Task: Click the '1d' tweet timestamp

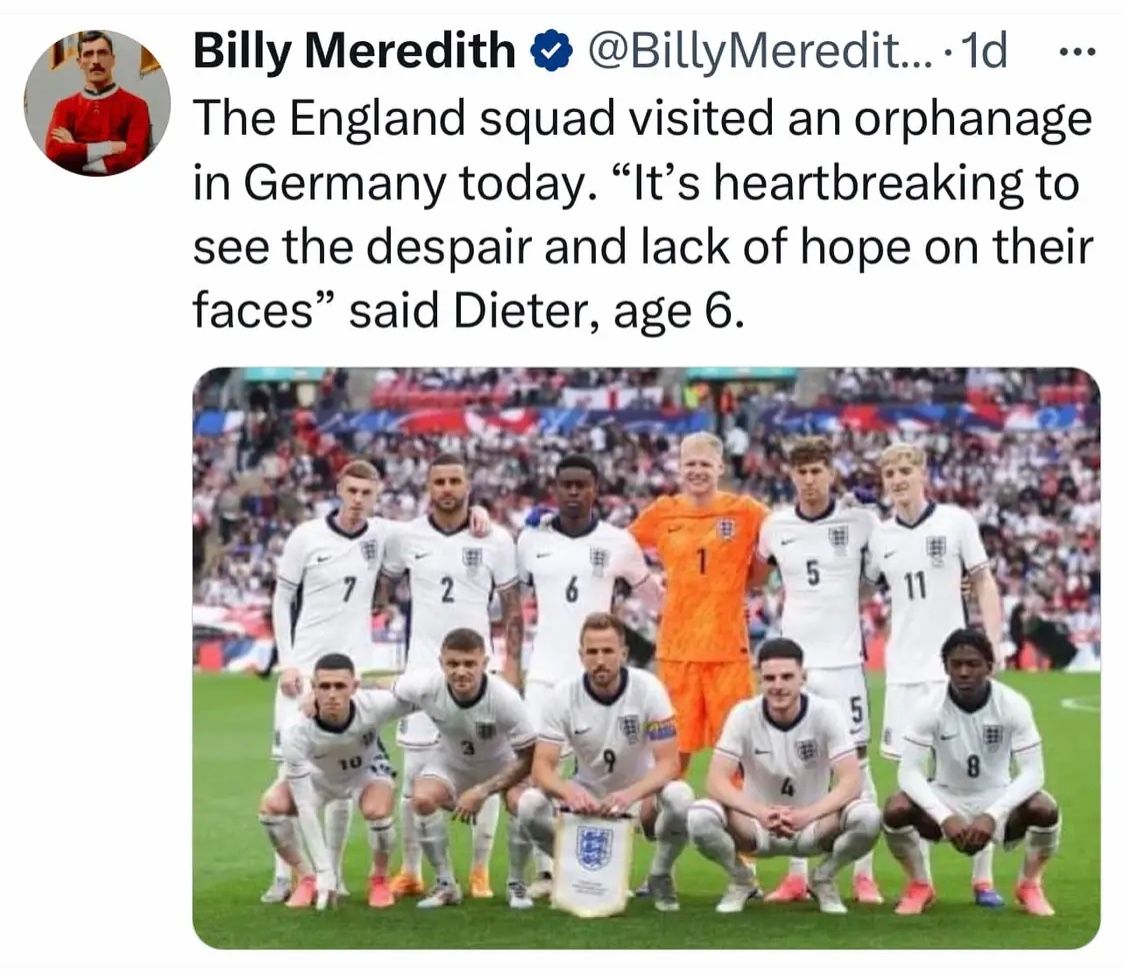Action: [x=981, y=51]
